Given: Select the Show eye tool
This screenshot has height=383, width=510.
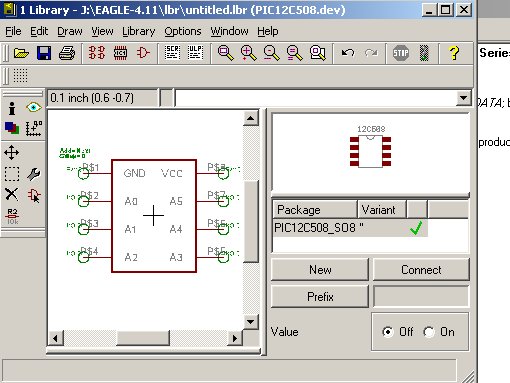Looking at the screenshot, I should [34, 107].
